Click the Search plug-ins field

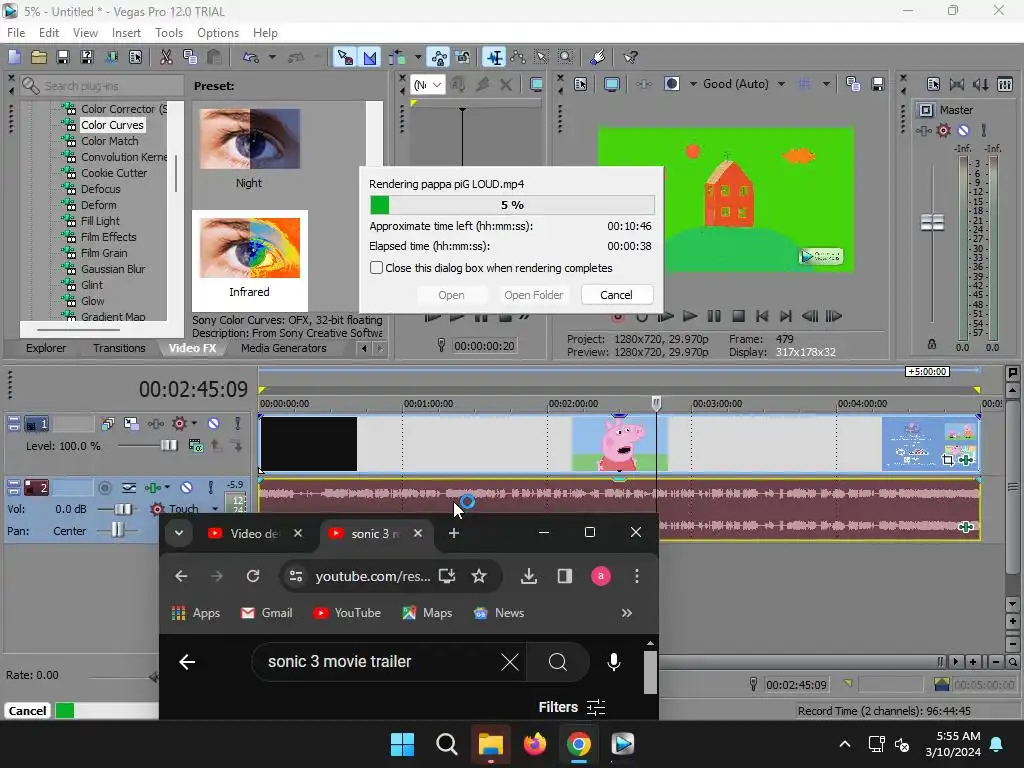coord(101,86)
